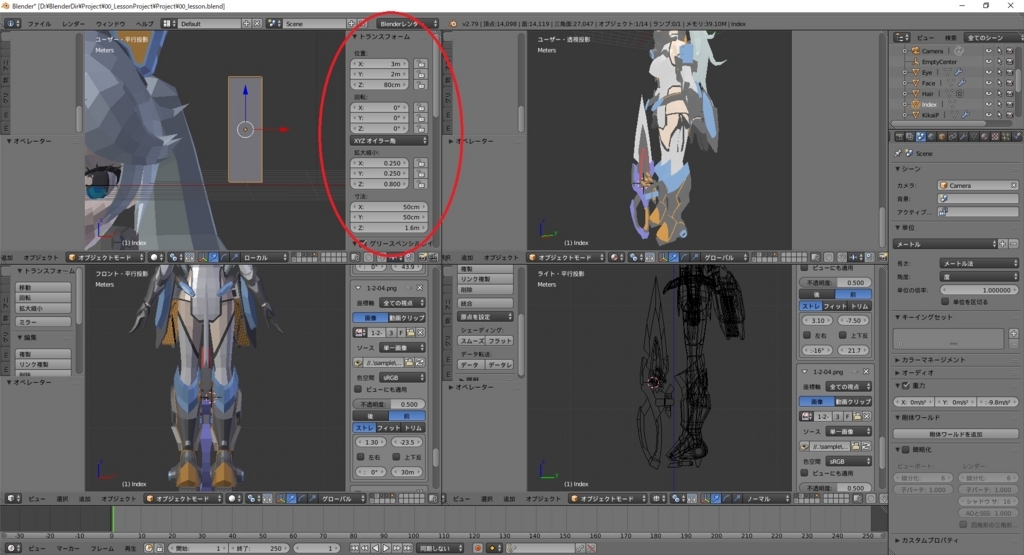Open the info editor type selector icon
Image resolution: width=1024 pixels, height=555 pixels.
(x=12, y=24)
